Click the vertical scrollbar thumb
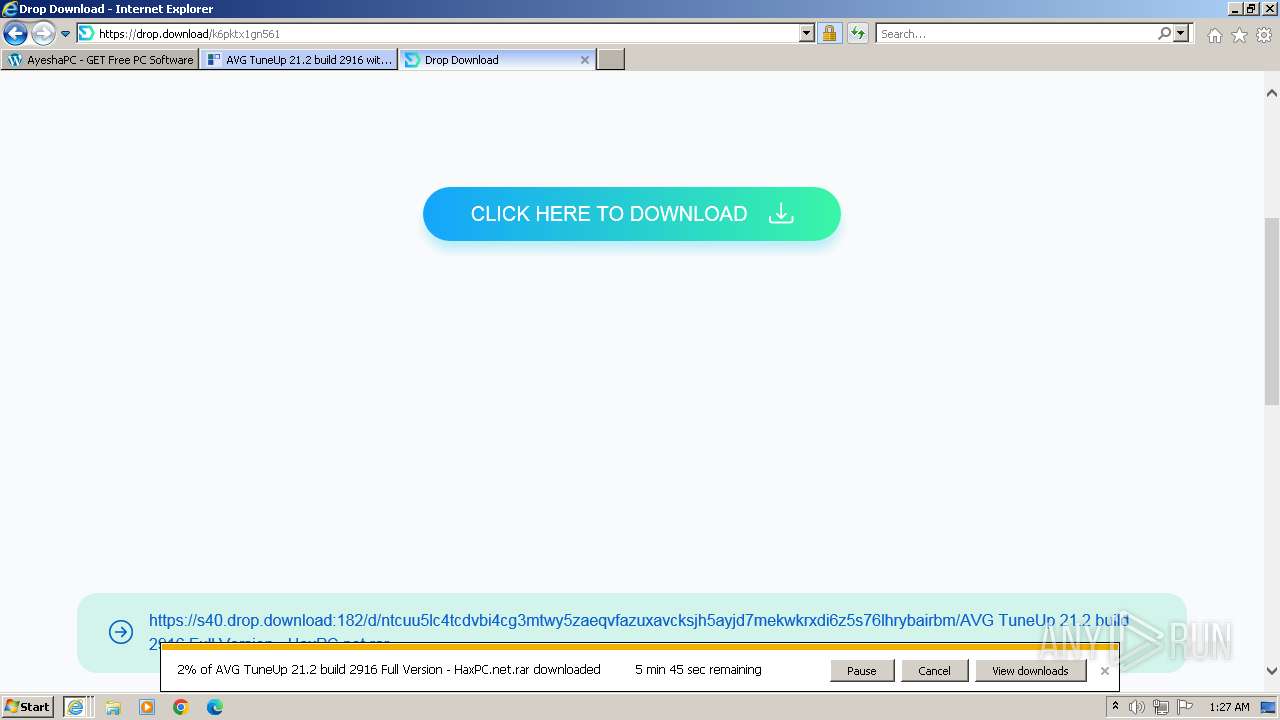This screenshot has height=720, width=1280. tap(1271, 311)
